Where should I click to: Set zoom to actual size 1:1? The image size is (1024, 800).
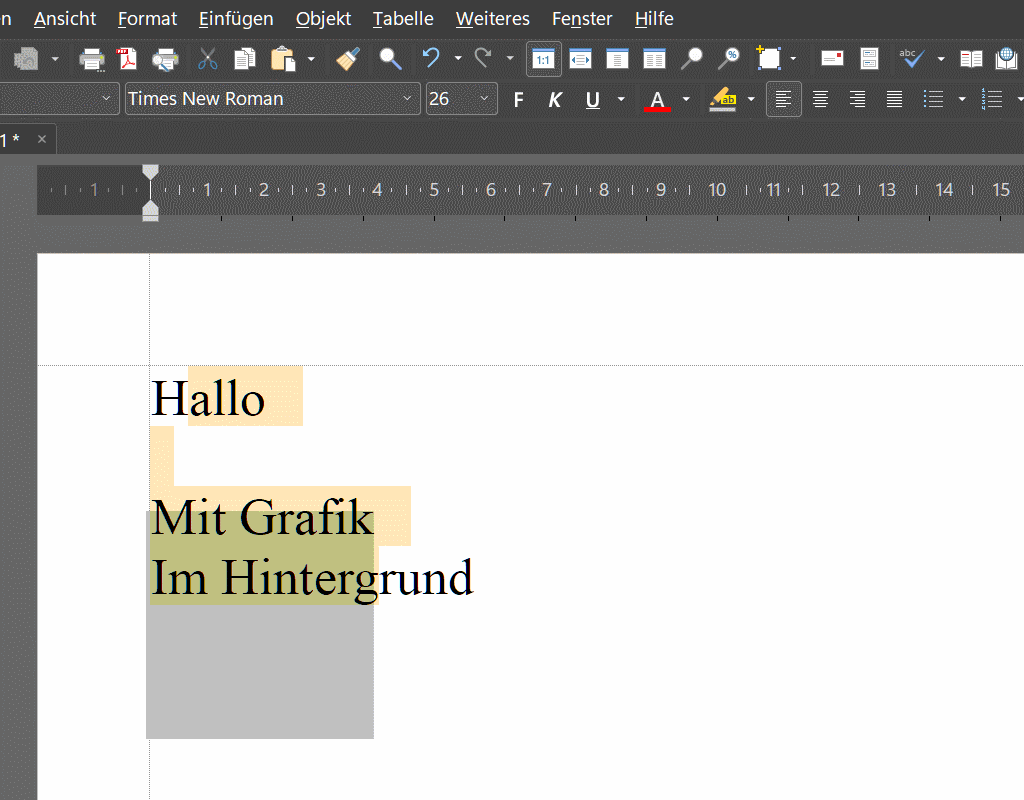[544, 59]
